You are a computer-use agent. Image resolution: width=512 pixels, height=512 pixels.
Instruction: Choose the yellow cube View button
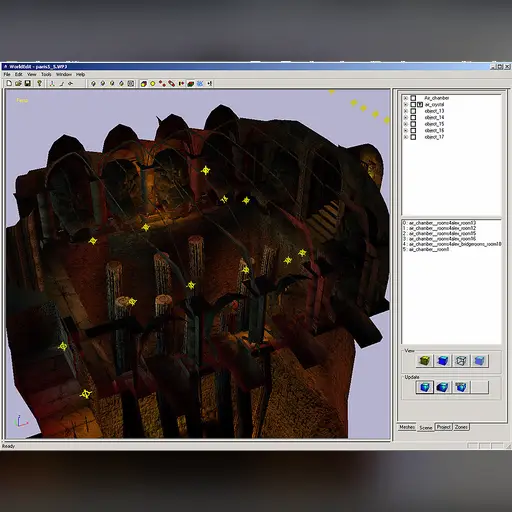425,361
